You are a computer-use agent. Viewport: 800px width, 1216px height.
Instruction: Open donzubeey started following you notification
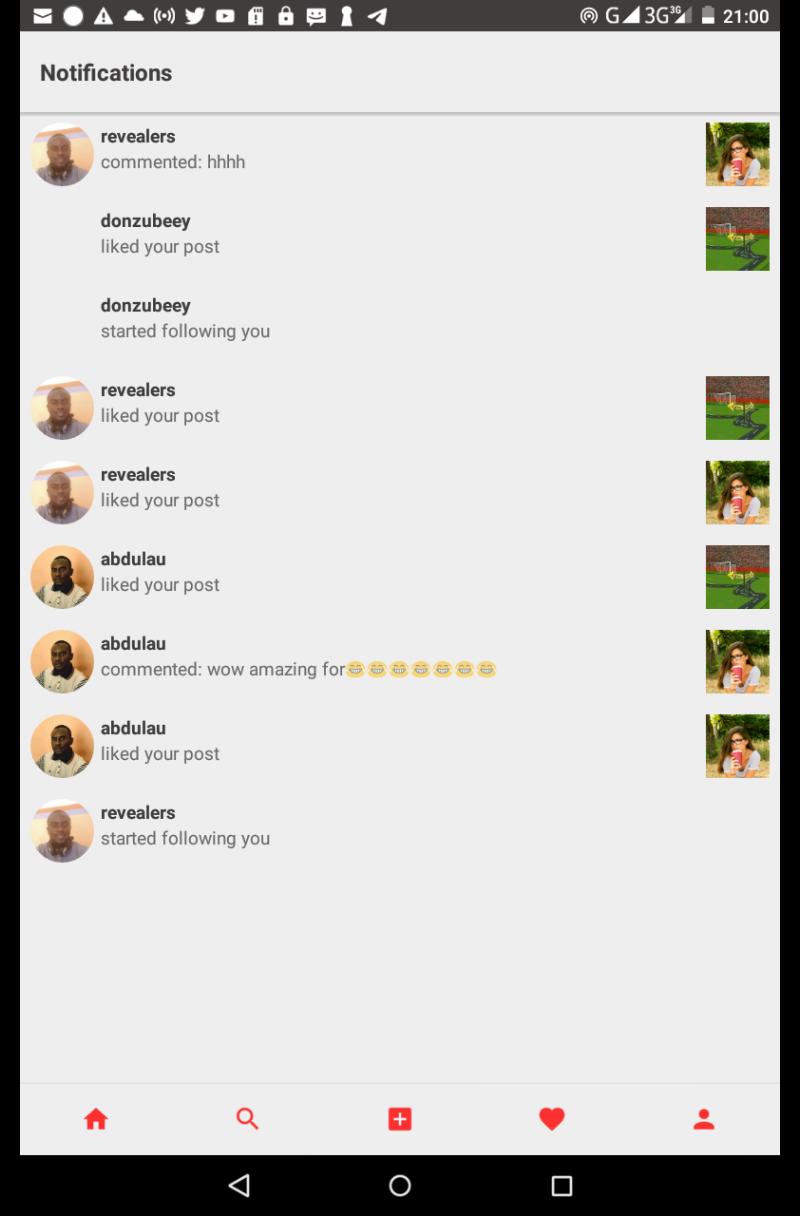tap(400, 318)
